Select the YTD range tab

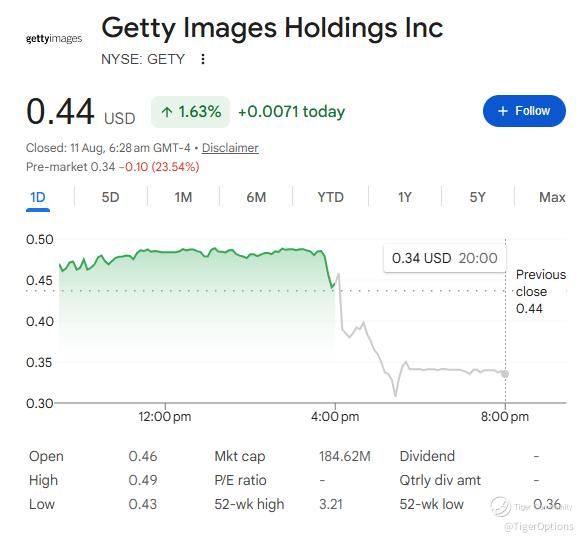coord(330,197)
